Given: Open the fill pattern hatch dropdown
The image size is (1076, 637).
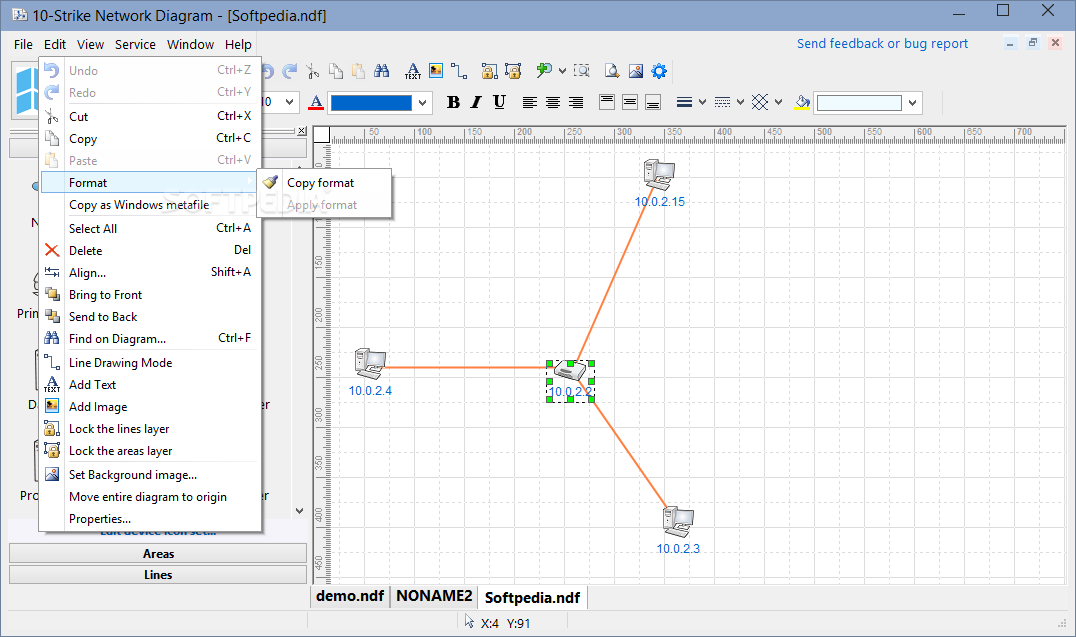Looking at the screenshot, I should point(778,102).
